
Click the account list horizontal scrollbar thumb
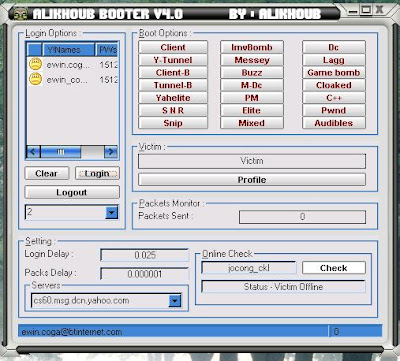tap(60, 152)
